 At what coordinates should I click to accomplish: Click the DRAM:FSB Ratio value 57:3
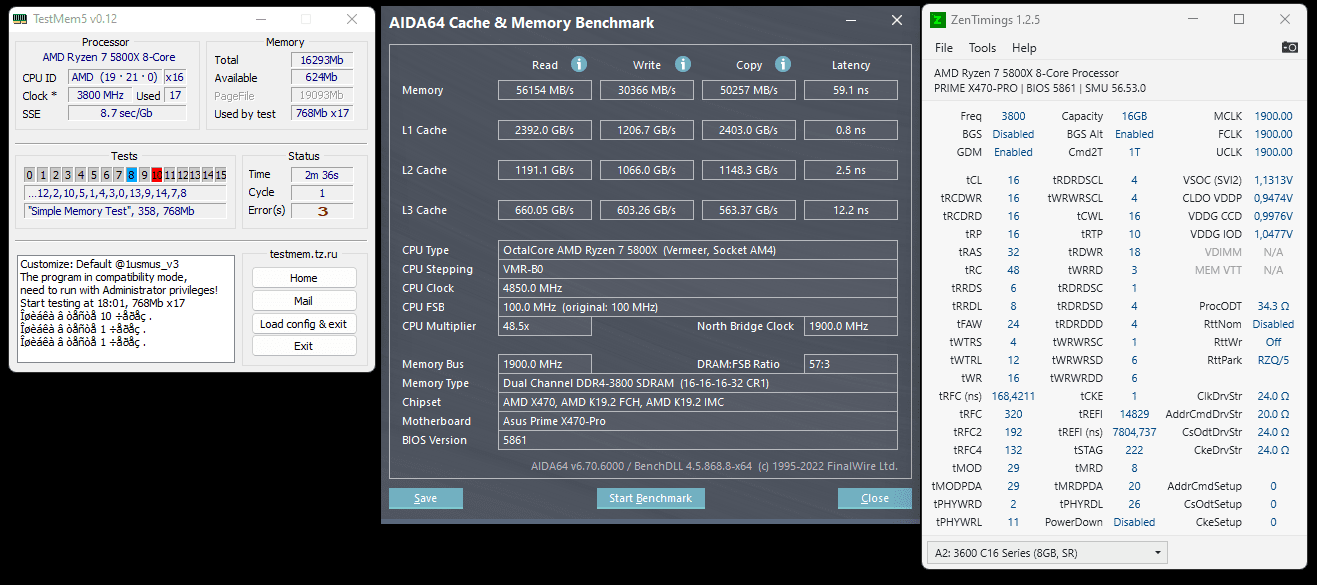[x=851, y=364]
